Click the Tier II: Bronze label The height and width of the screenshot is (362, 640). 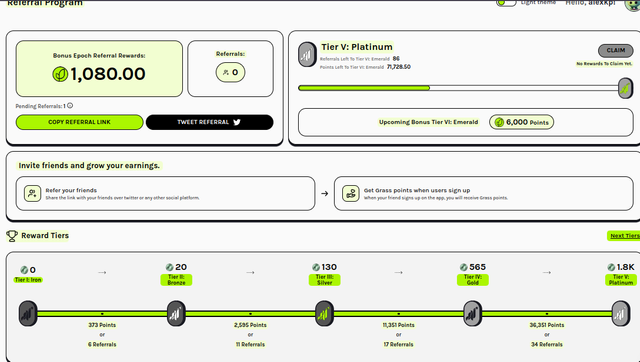(x=176, y=280)
